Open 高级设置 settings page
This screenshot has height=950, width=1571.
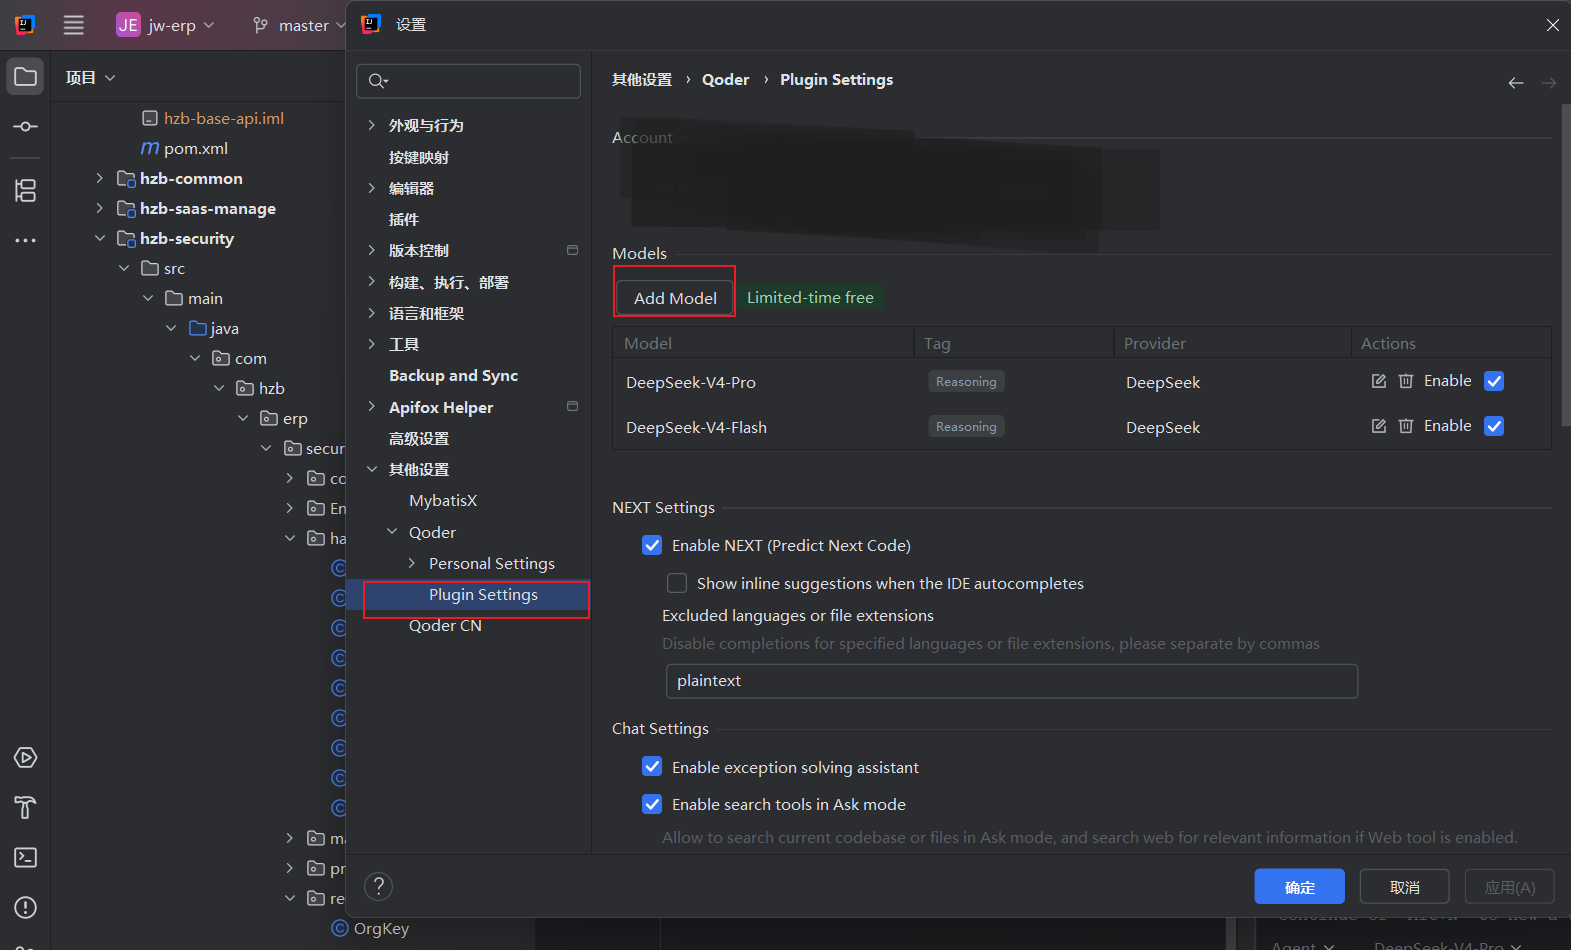(419, 438)
